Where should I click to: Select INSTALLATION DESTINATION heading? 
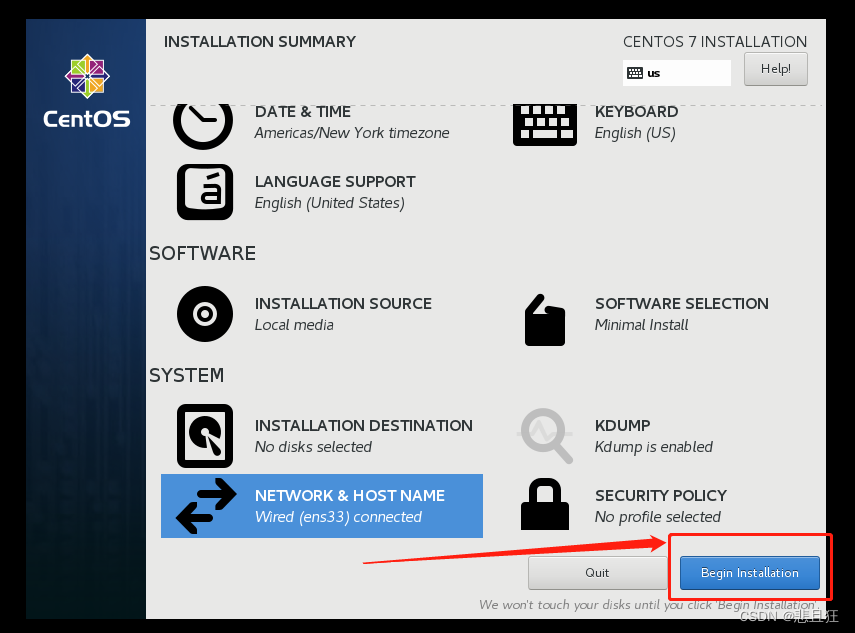coord(364,426)
